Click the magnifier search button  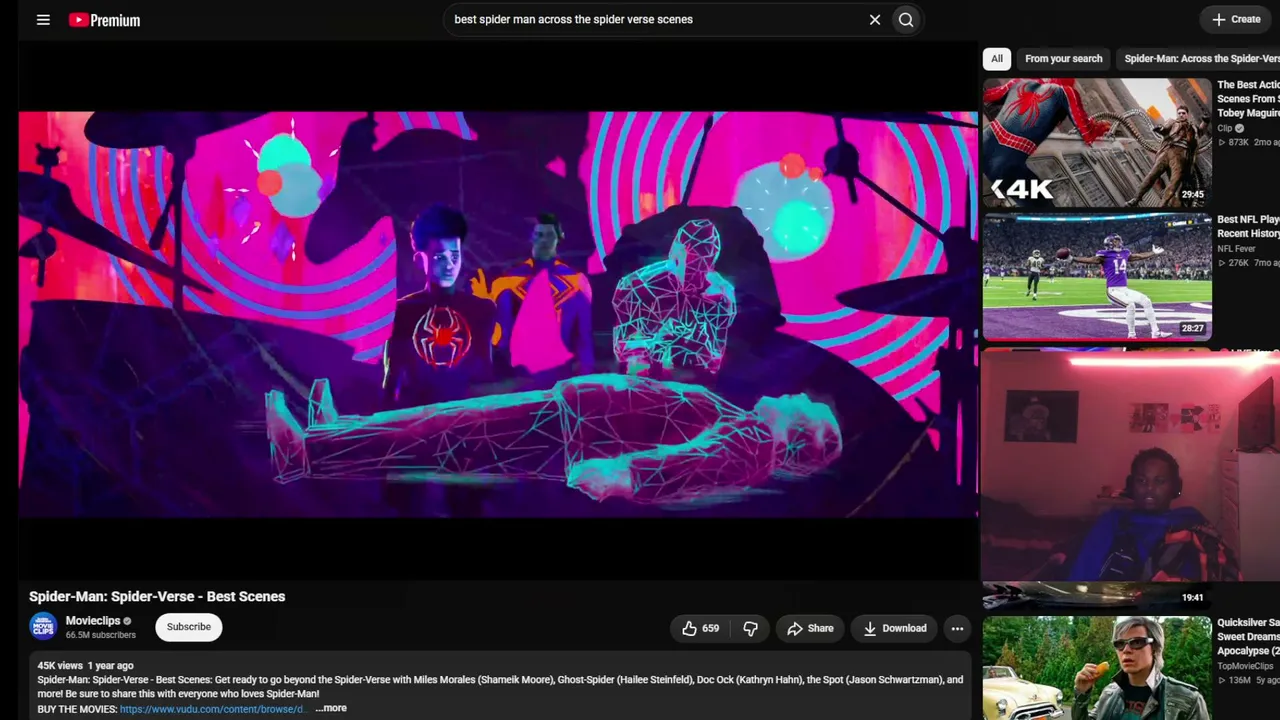906,19
